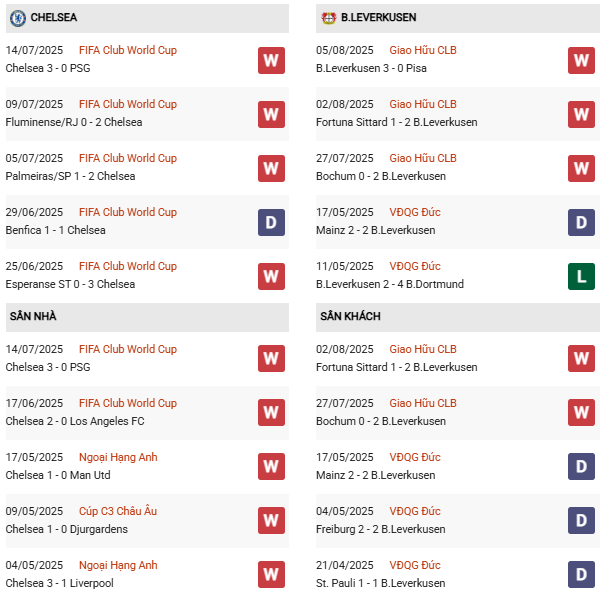Click the W badge for Chelsea 3-0 PSG
The image size is (600, 595).
pos(271,60)
